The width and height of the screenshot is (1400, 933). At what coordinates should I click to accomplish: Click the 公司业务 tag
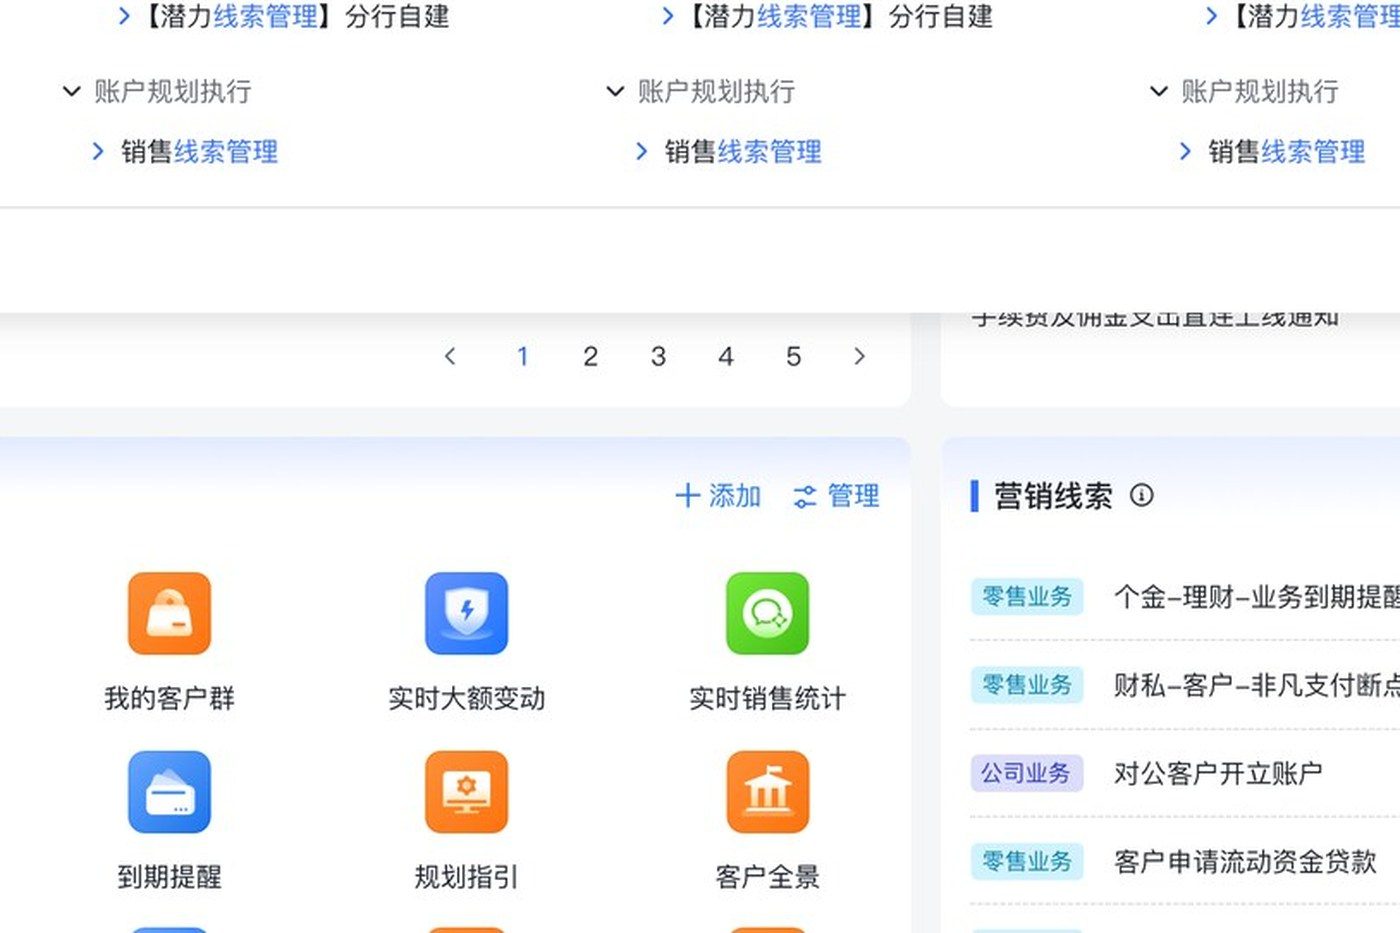pyautogui.click(x=1026, y=773)
